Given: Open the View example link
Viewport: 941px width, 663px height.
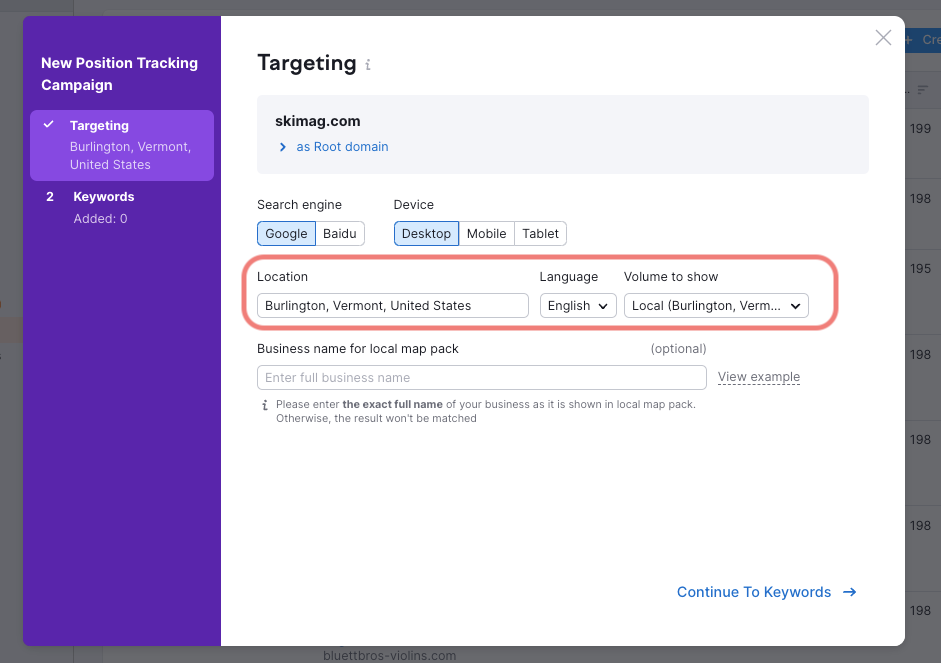Looking at the screenshot, I should coord(758,377).
